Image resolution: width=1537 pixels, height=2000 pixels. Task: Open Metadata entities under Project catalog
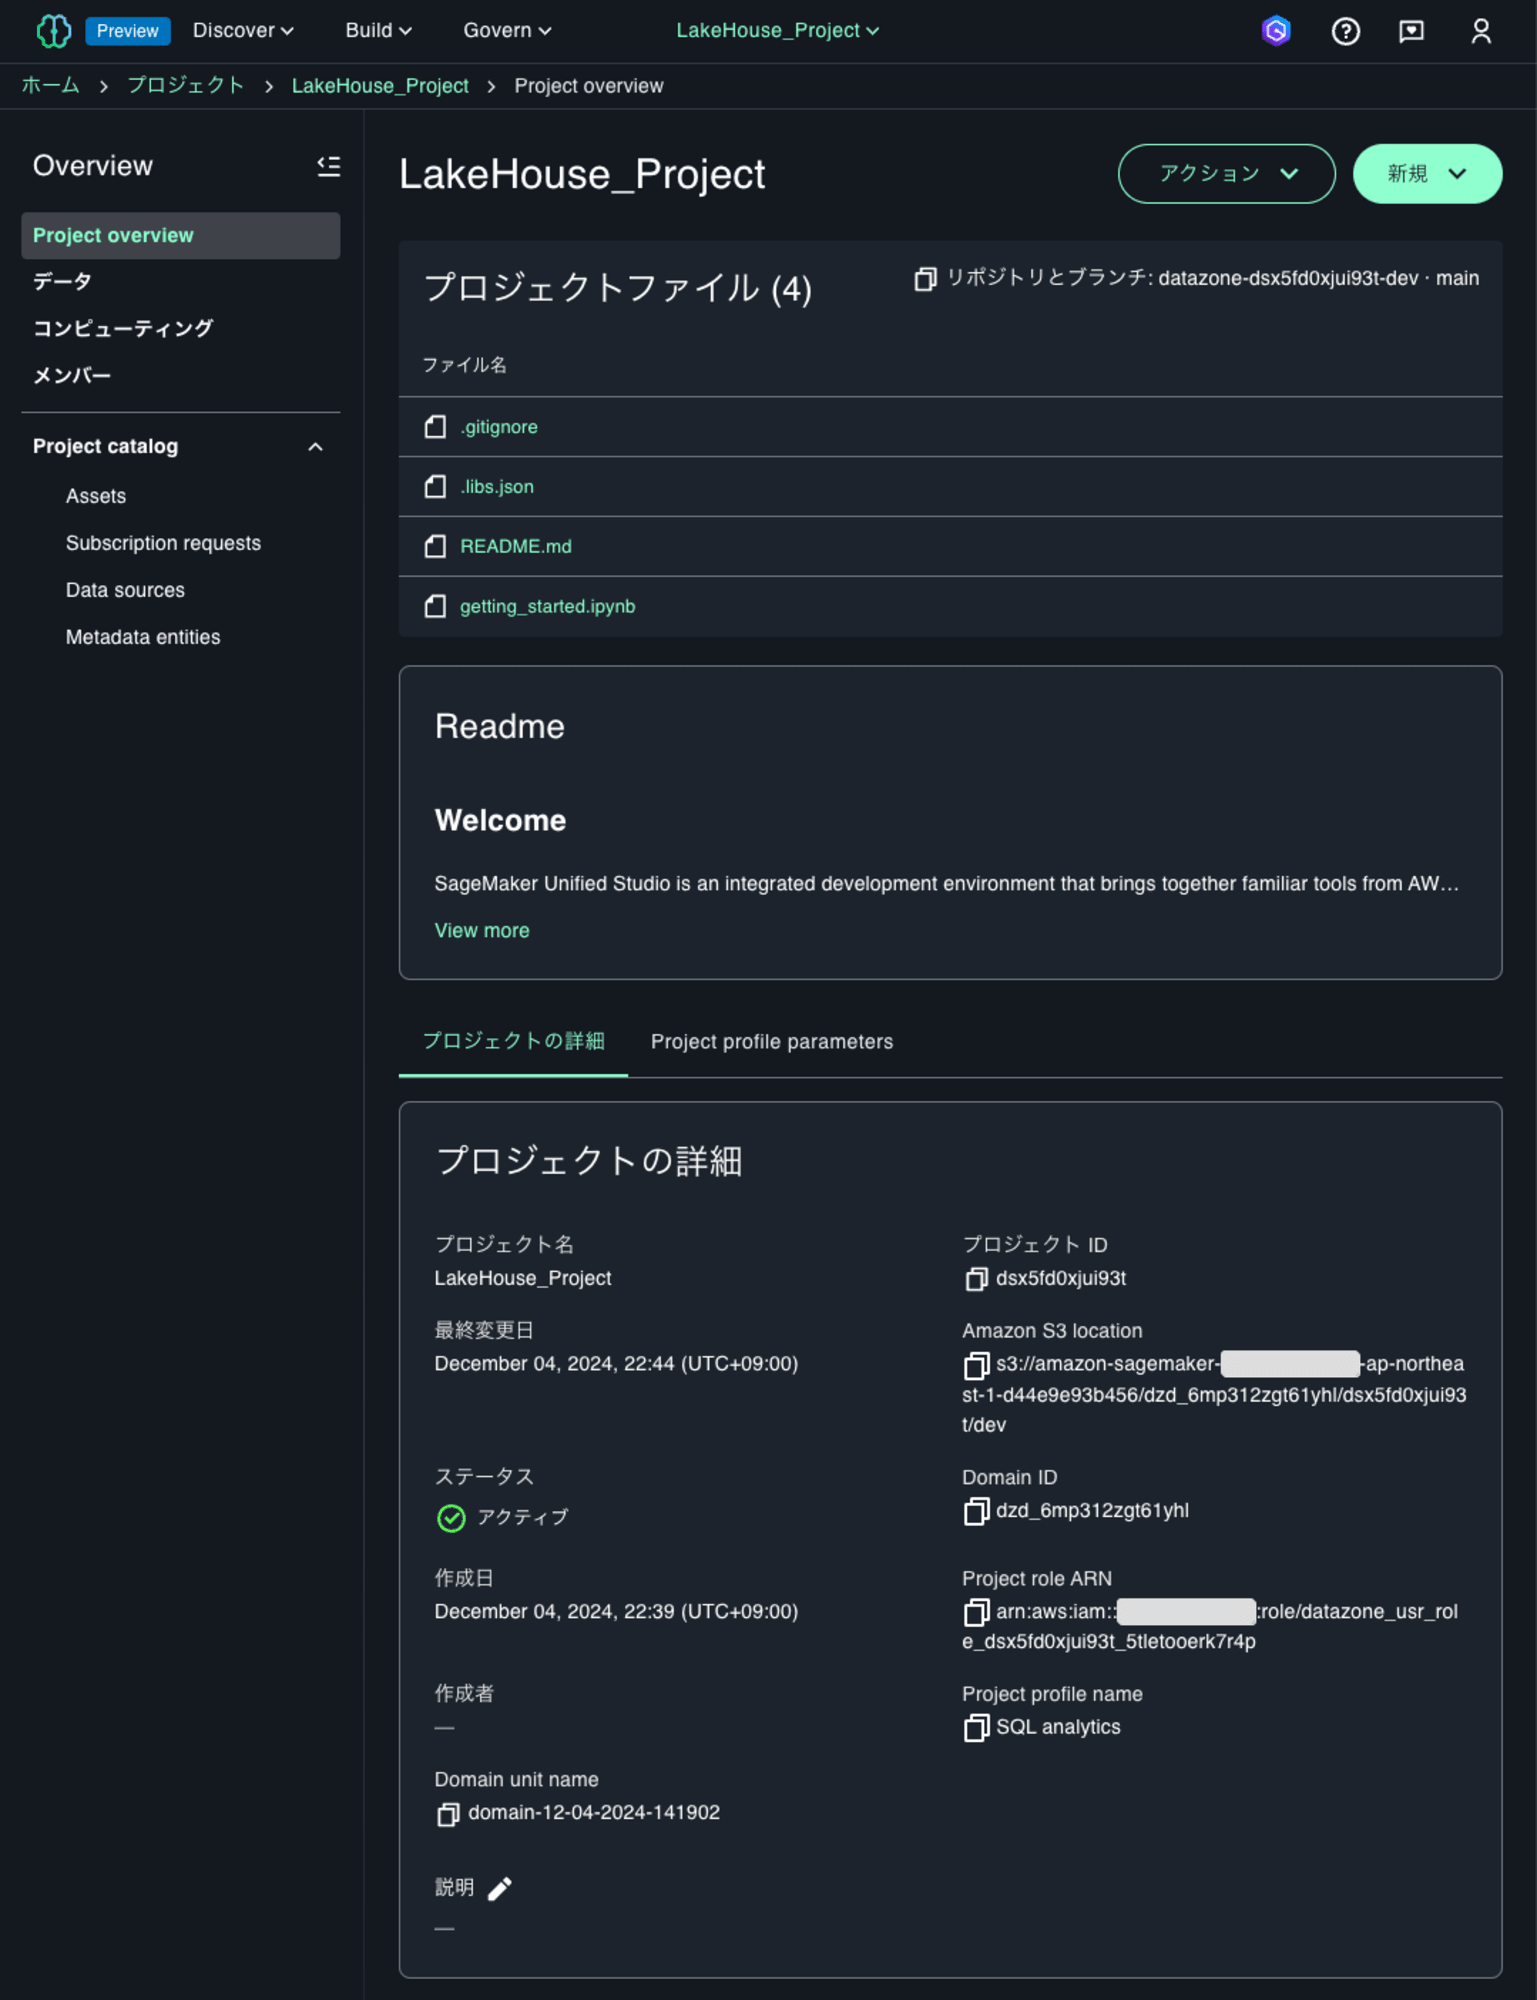click(143, 638)
